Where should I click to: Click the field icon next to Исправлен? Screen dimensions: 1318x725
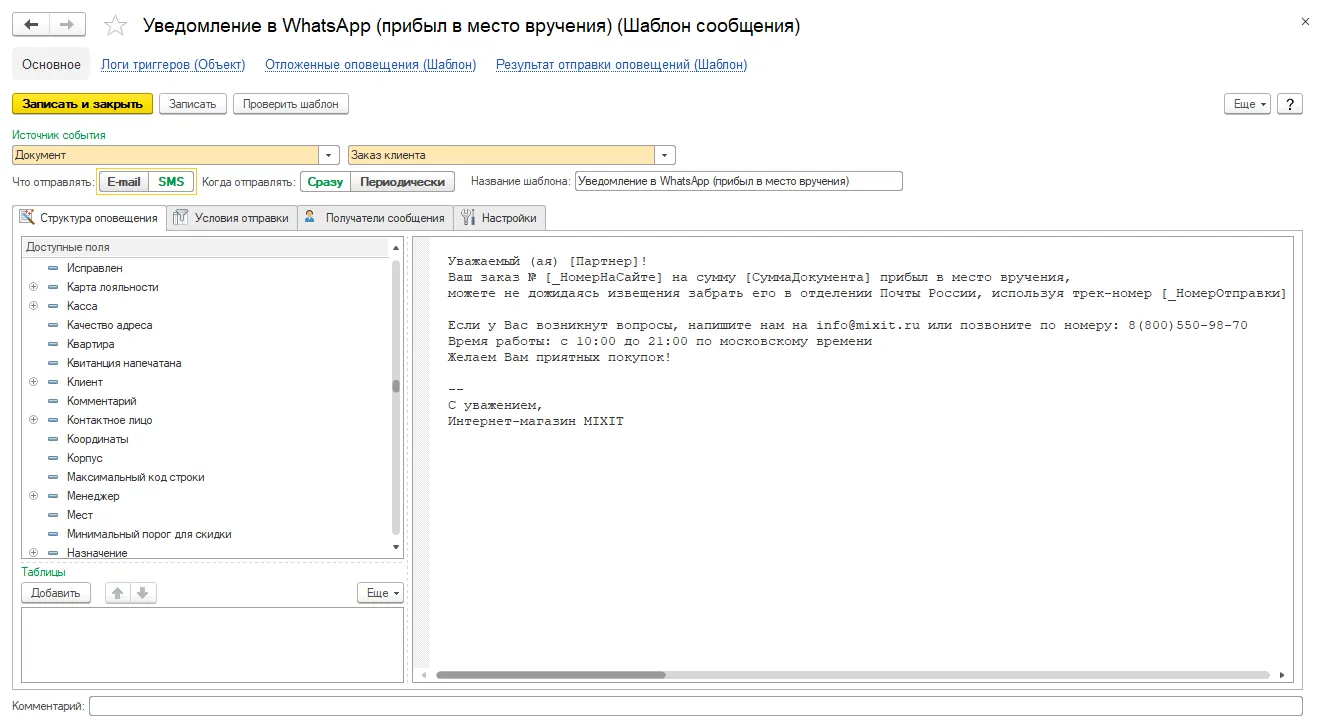[x=53, y=268]
